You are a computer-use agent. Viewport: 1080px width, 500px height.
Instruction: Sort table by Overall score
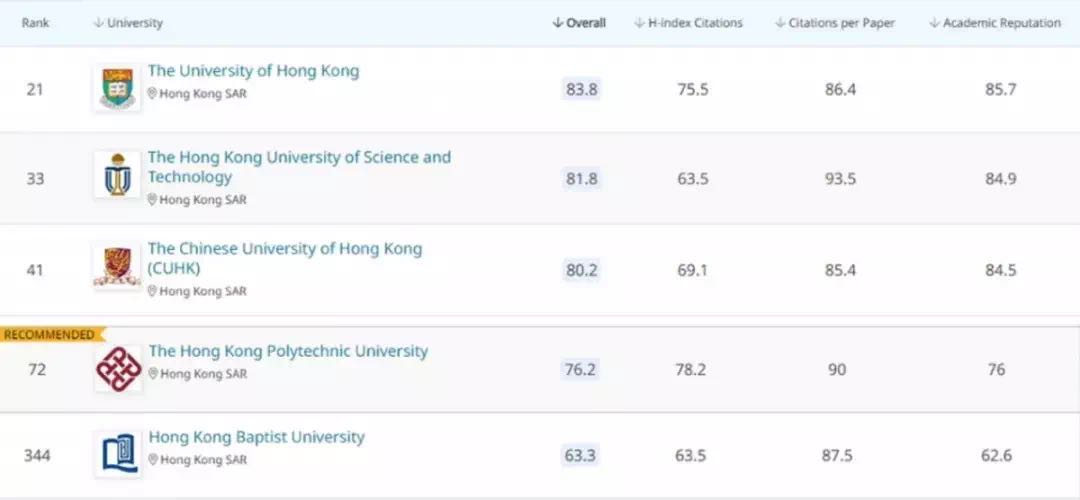pos(580,23)
